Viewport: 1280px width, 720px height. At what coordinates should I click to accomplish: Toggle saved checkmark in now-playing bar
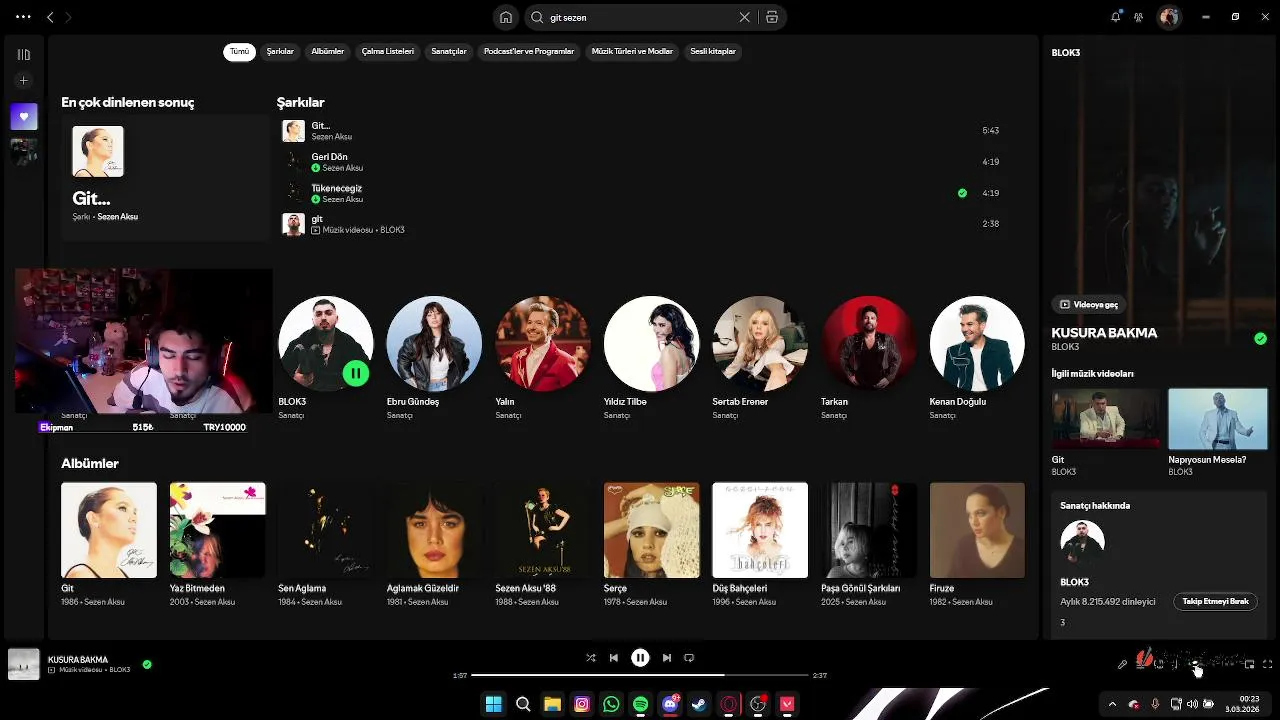[147, 664]
